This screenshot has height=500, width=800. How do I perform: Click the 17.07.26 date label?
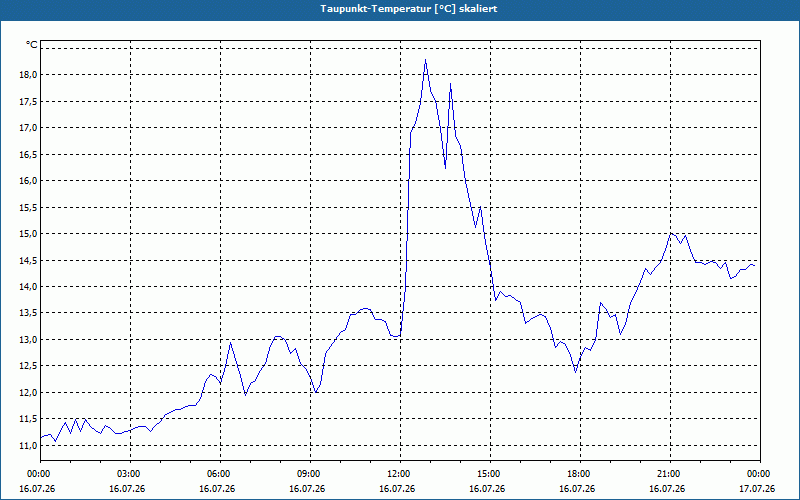(x=757, y=488)
